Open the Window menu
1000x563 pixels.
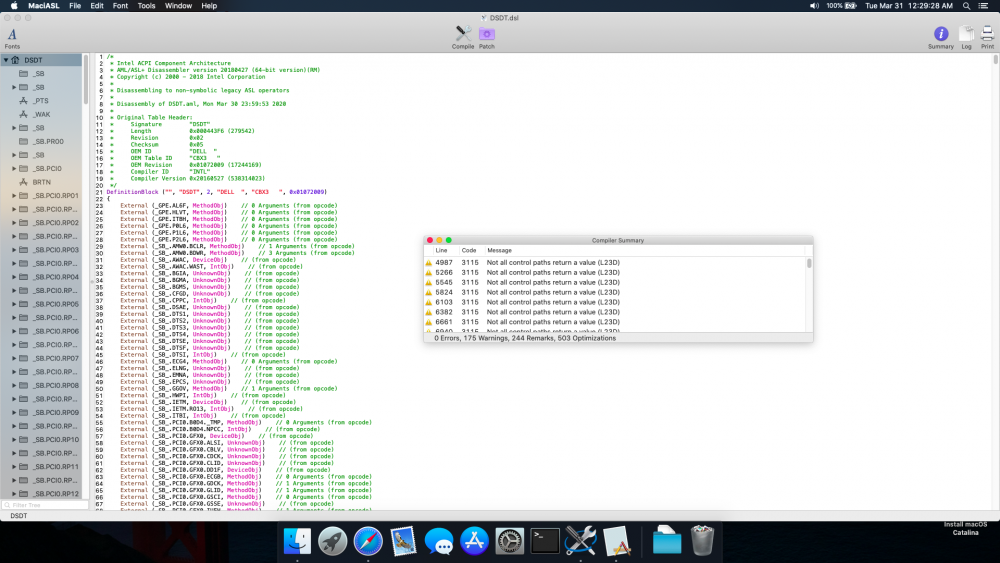[178, 6]
